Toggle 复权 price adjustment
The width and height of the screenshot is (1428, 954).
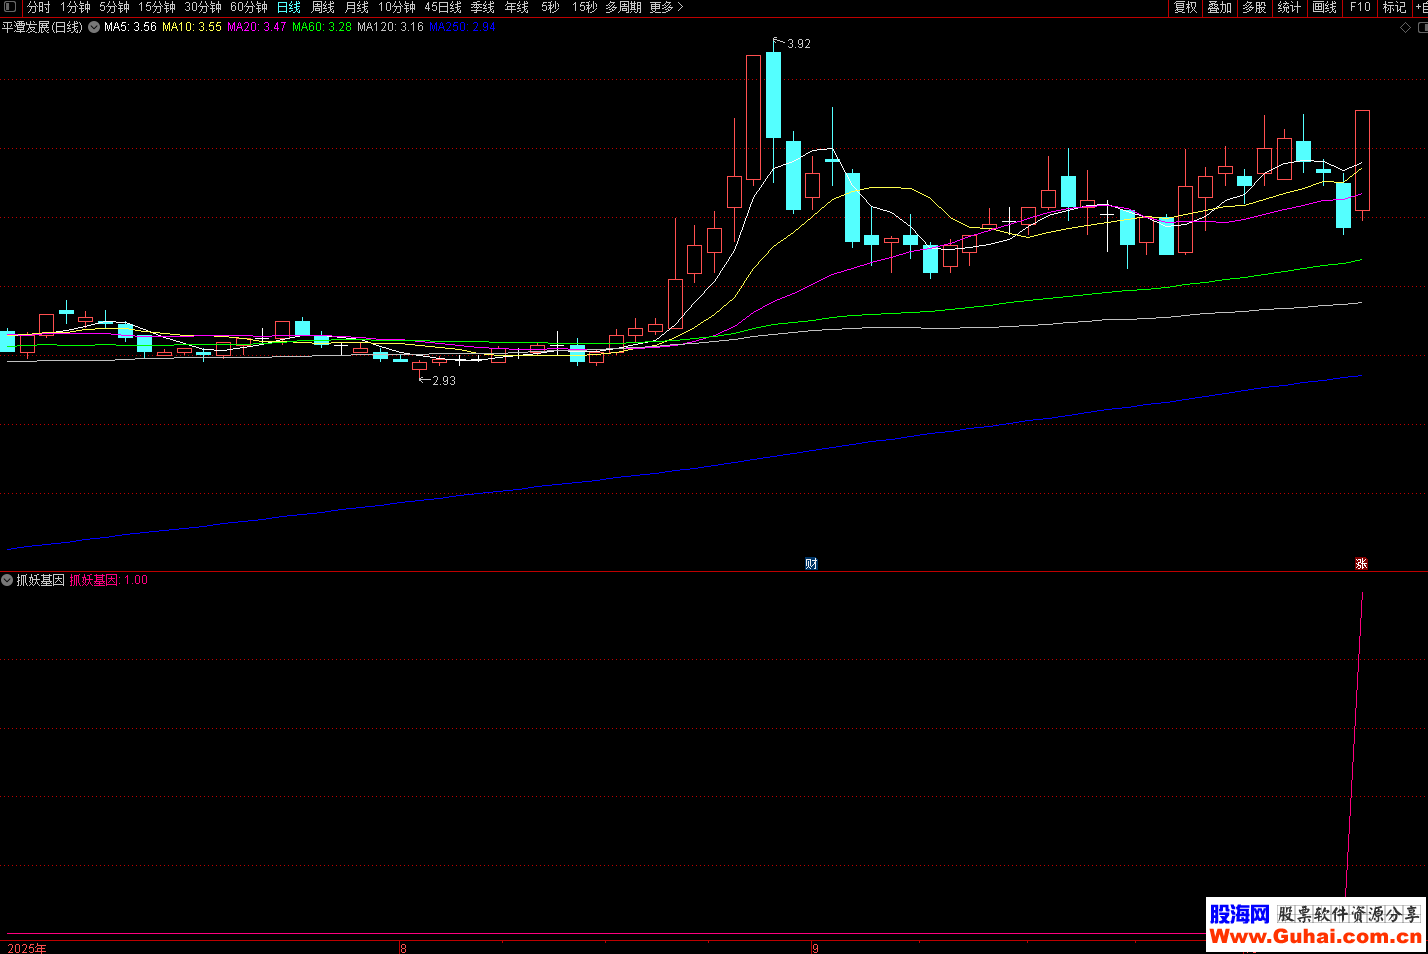pyautogui.click(x=1185, y=7)
